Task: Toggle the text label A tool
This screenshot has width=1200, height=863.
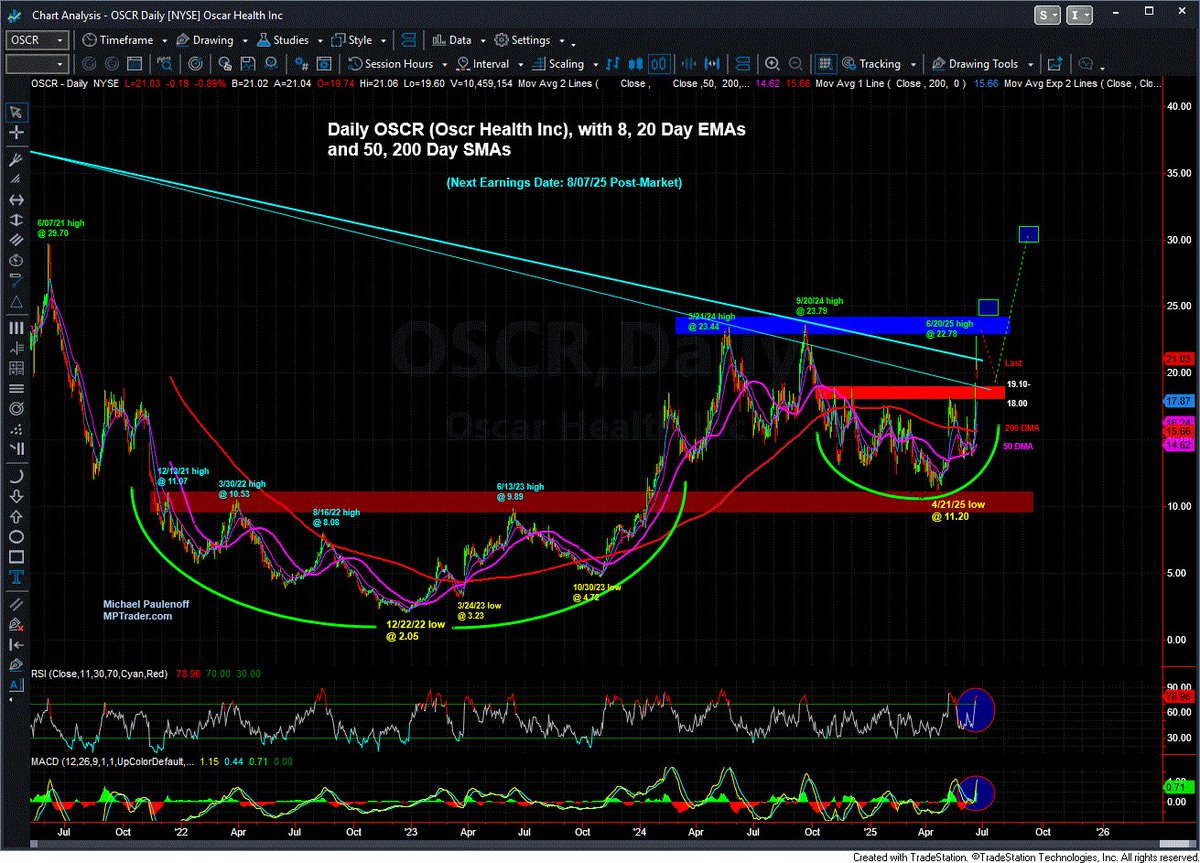Action: [x=16, y=686]
